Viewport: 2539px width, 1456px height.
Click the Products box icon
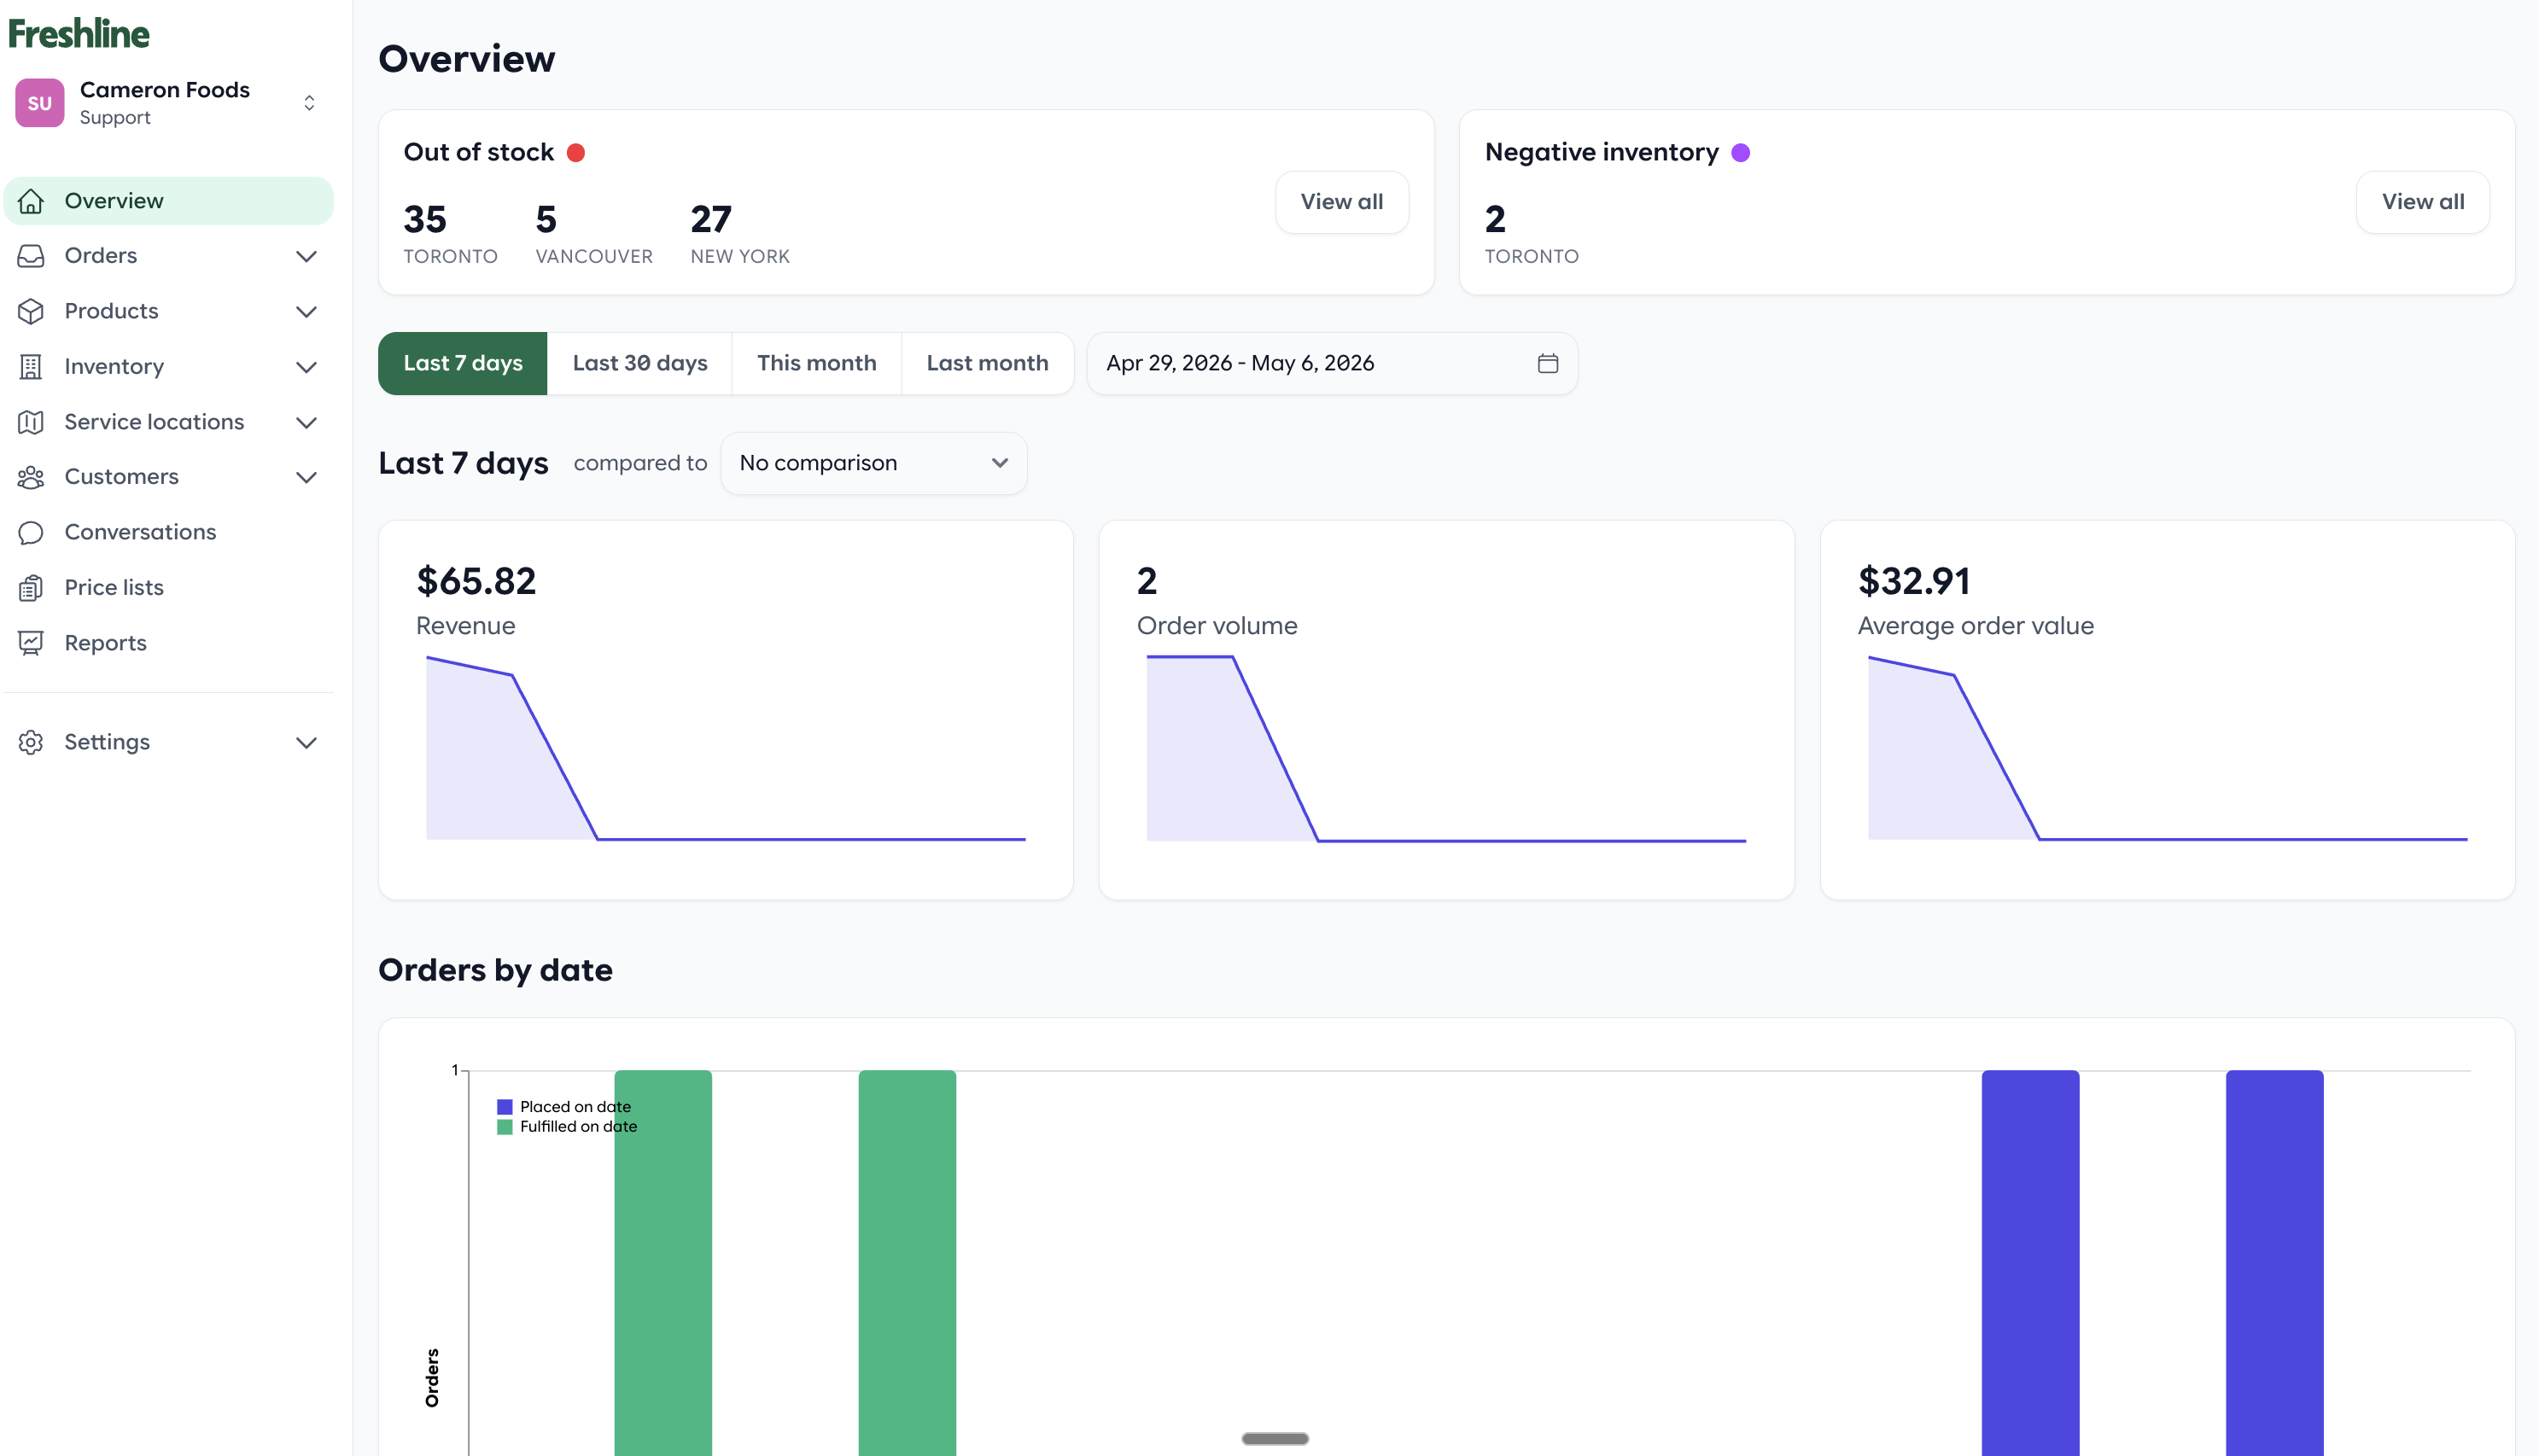coord(31,311)
